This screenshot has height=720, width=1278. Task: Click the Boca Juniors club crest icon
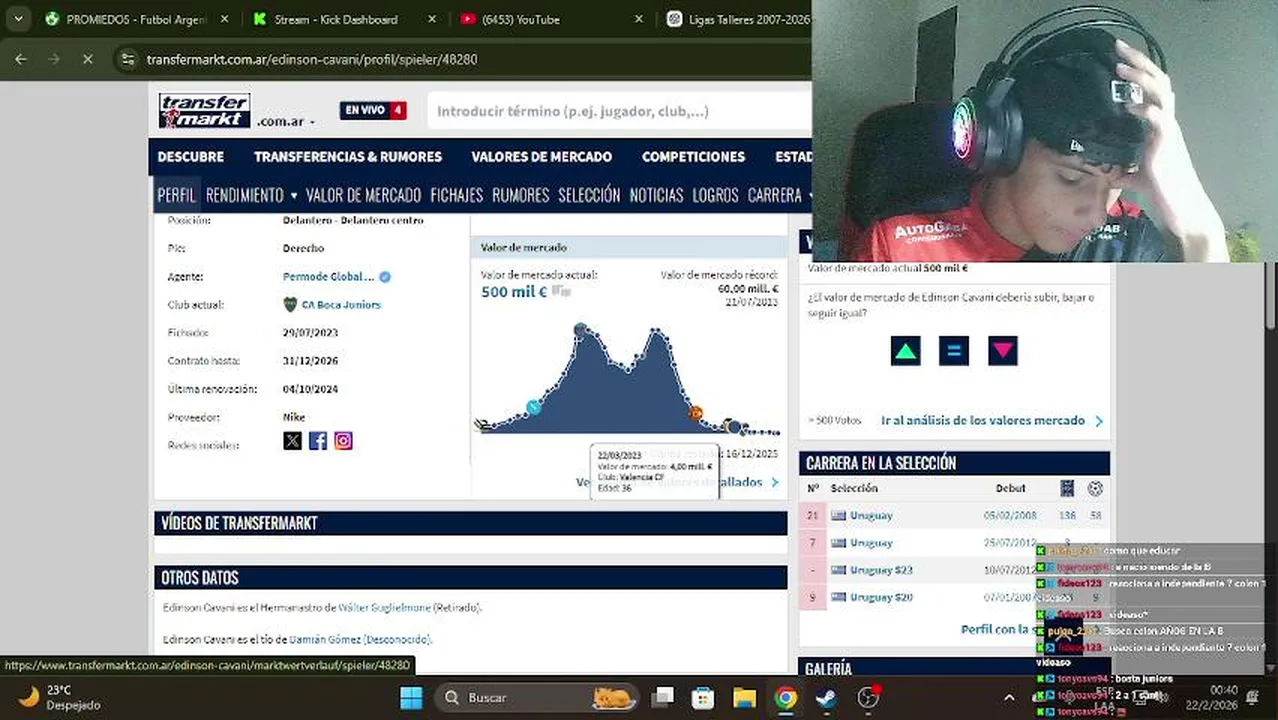point(290,305)
